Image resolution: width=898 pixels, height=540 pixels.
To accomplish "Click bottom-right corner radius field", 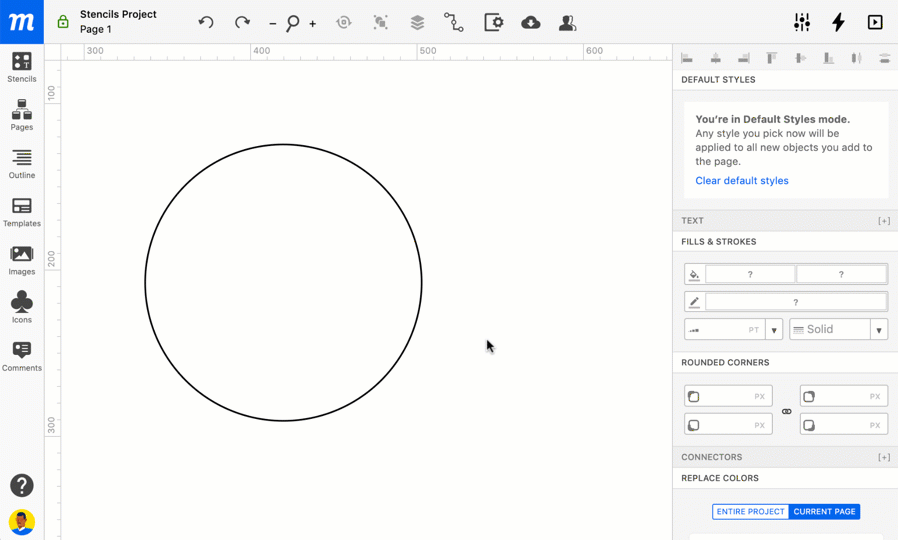I will [x=844, y=424].
